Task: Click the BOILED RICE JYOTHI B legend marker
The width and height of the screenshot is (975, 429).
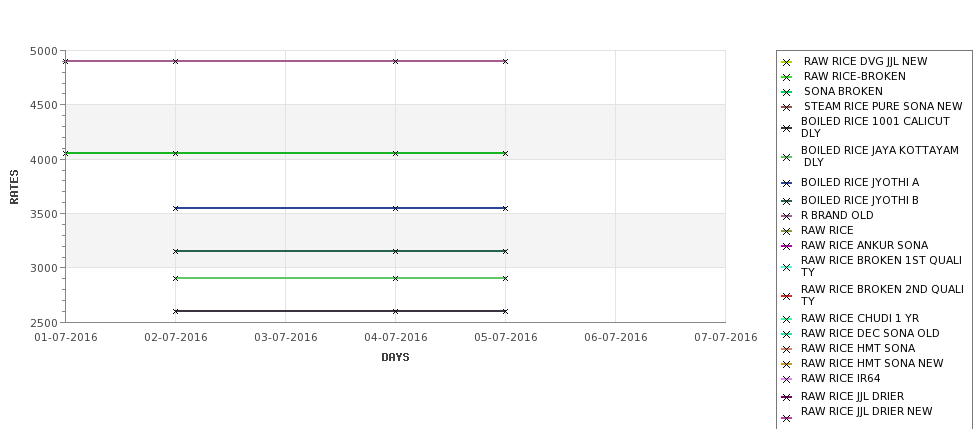Action: pyautogui.click(x=786, y=201)
